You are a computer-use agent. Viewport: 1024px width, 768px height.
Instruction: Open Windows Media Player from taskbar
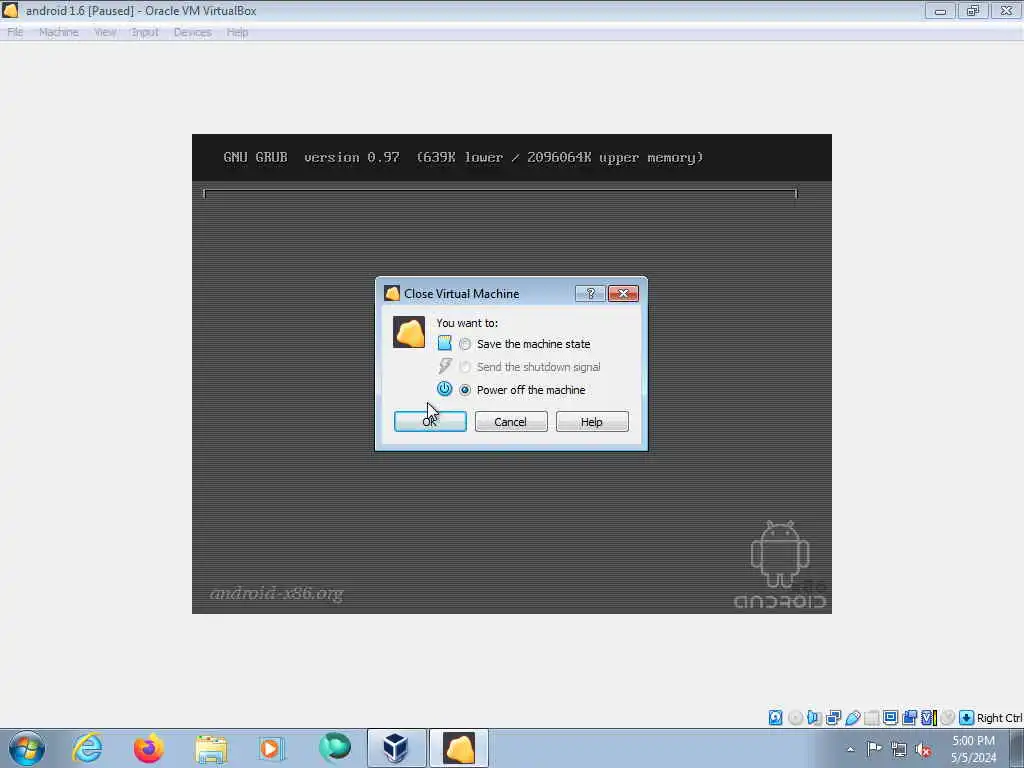pos(271,748)
